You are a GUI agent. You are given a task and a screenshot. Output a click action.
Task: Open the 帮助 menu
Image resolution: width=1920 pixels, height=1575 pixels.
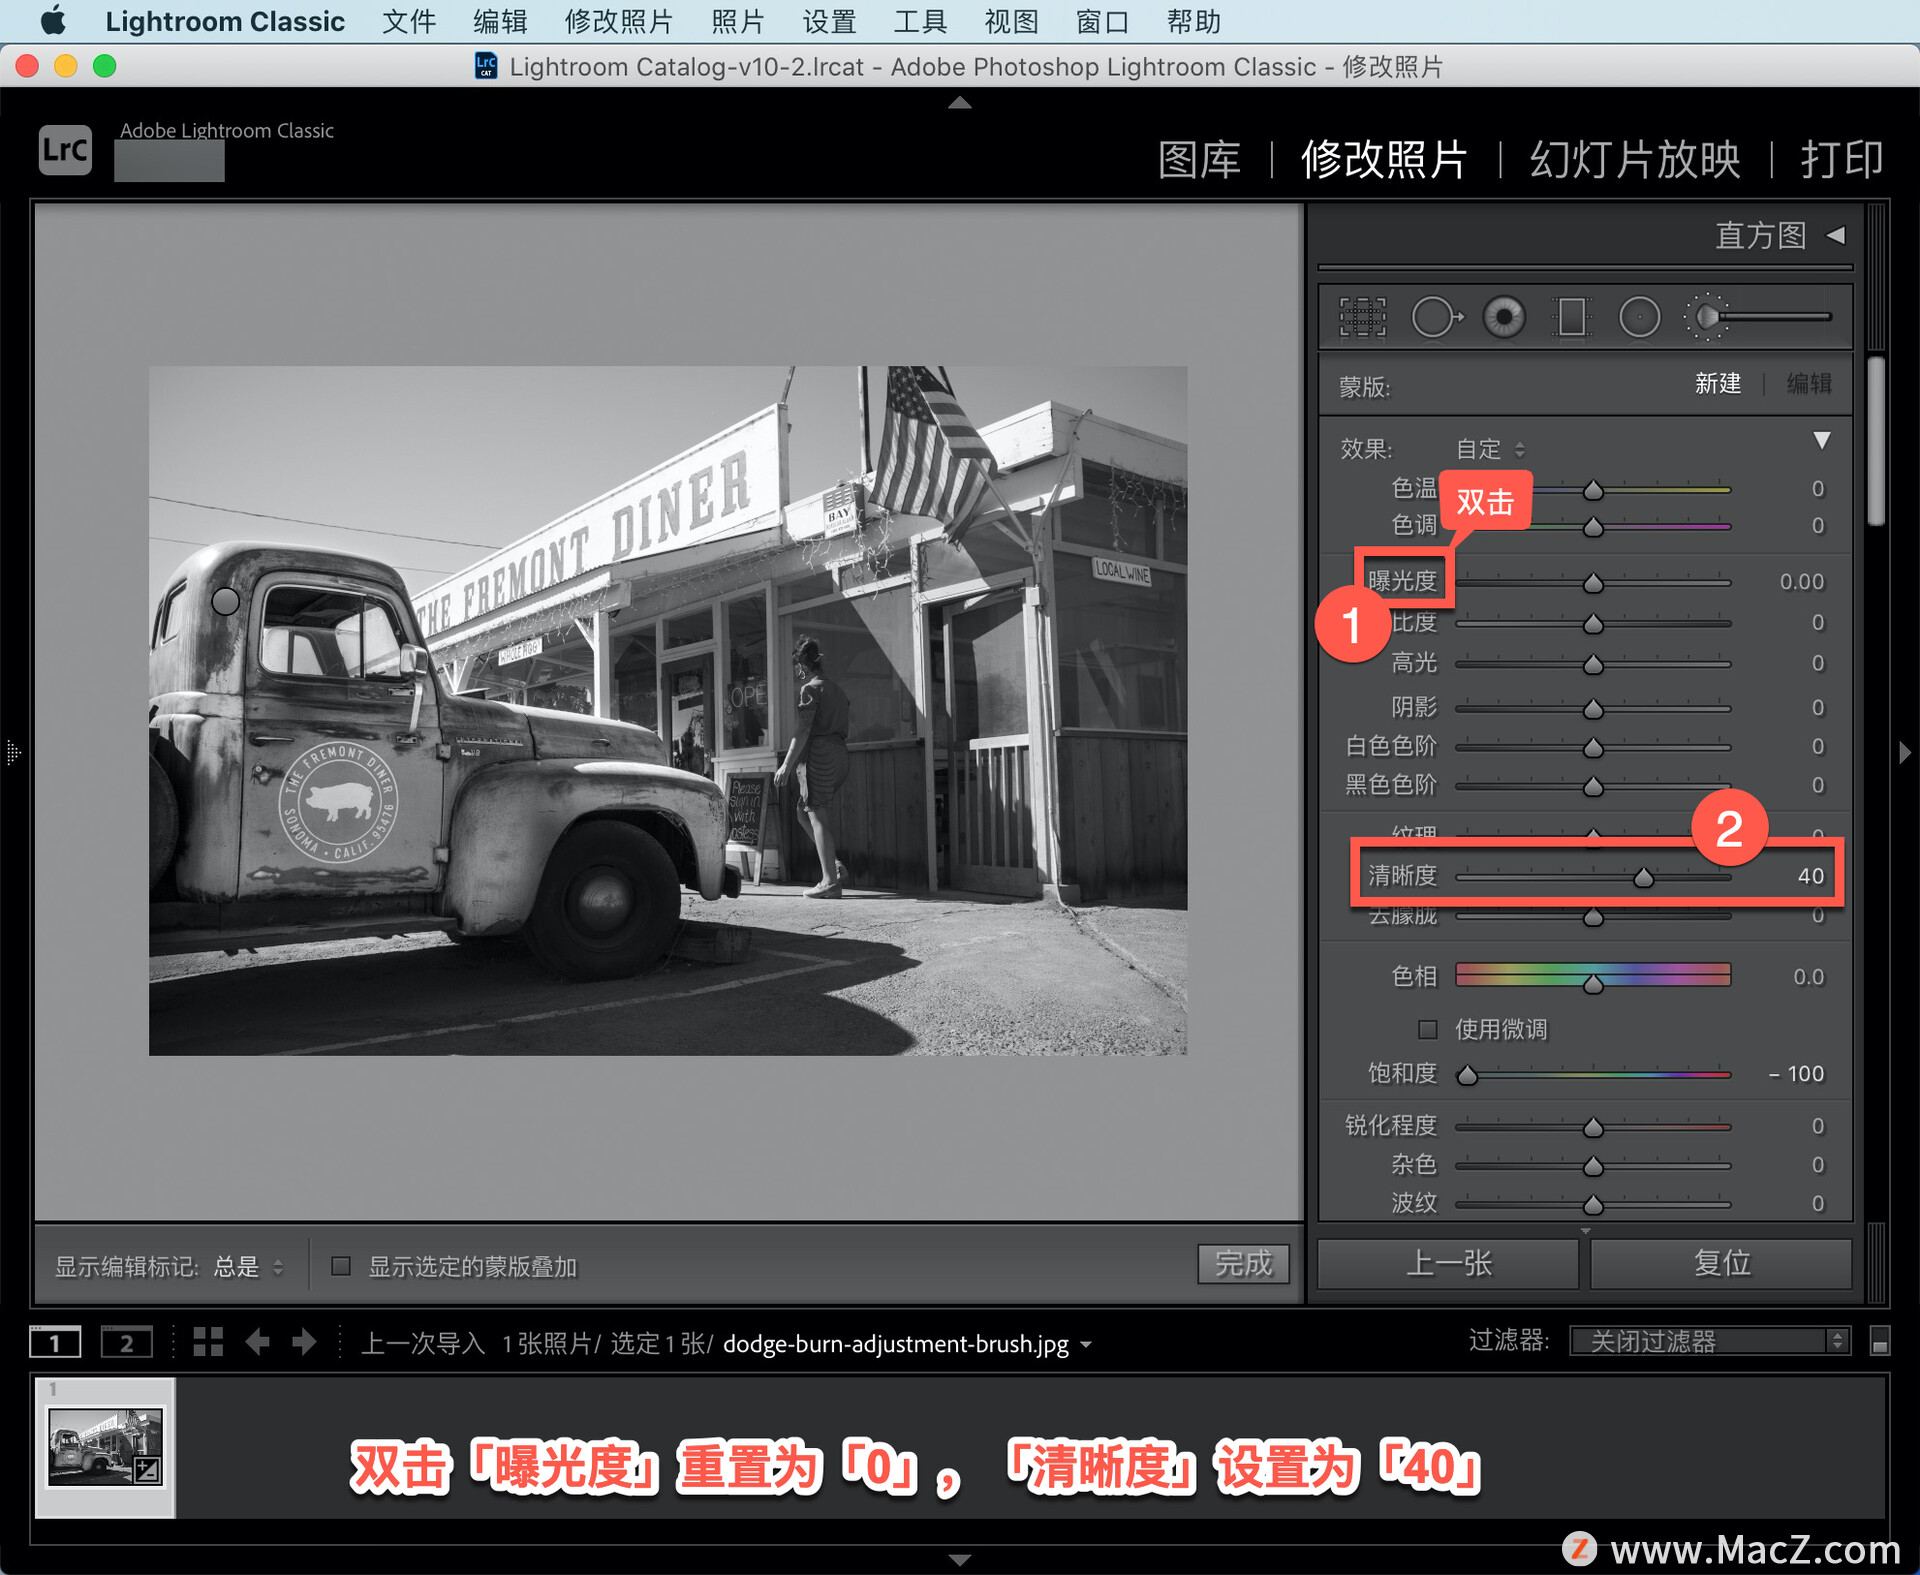pyautogui.click(x=1193, y=21)
